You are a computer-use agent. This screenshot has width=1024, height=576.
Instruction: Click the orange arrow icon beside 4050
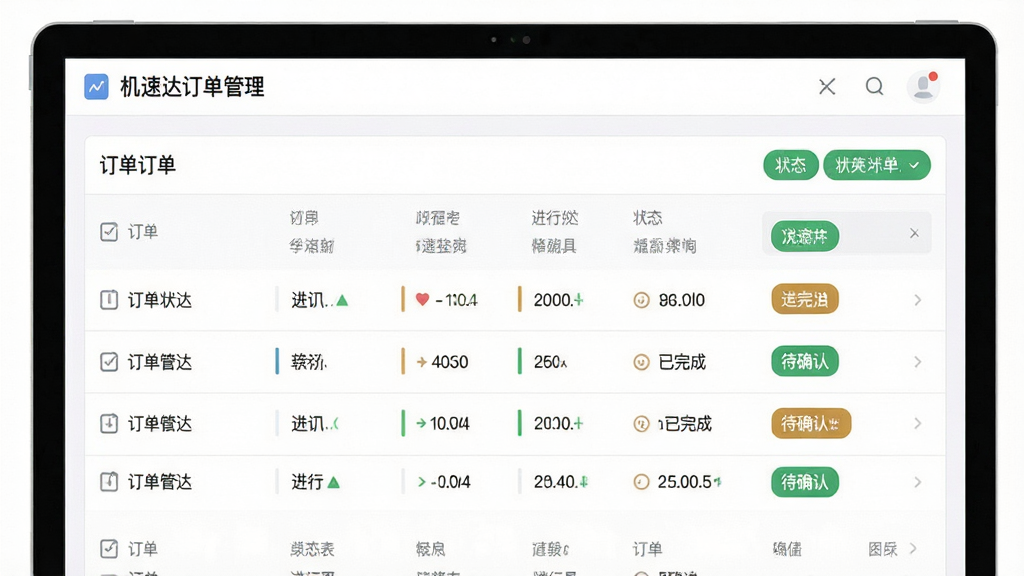click(x=421, y=362)
